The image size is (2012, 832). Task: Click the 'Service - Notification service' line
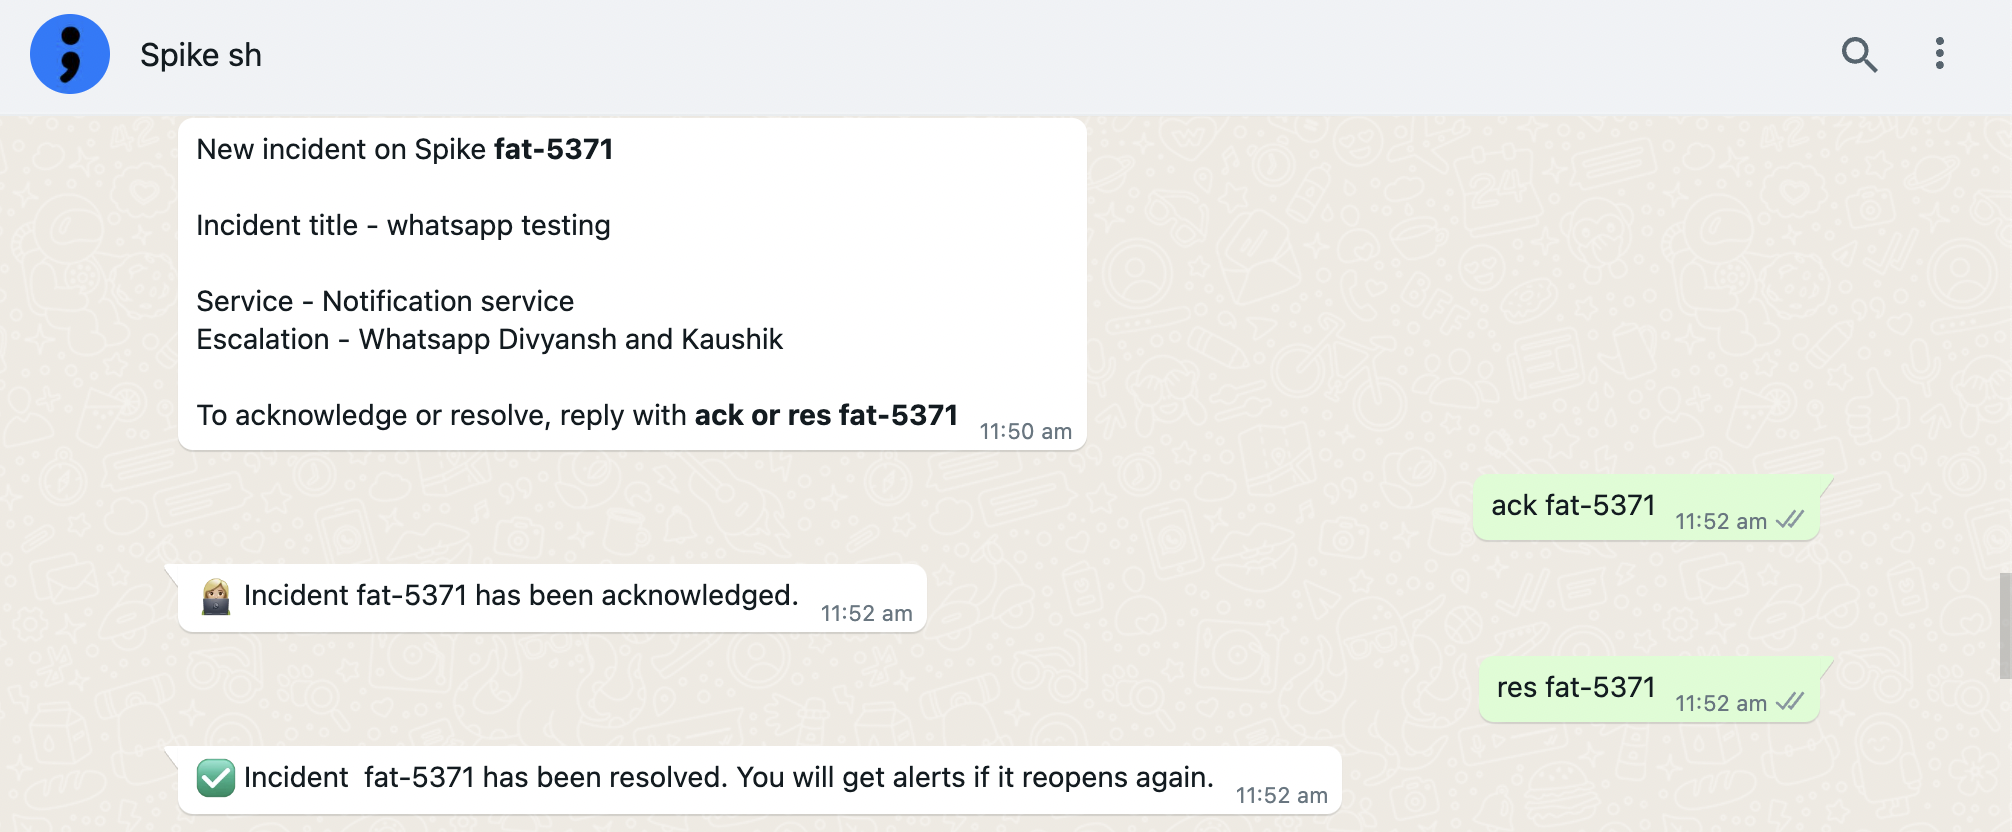tap(385, 301)
